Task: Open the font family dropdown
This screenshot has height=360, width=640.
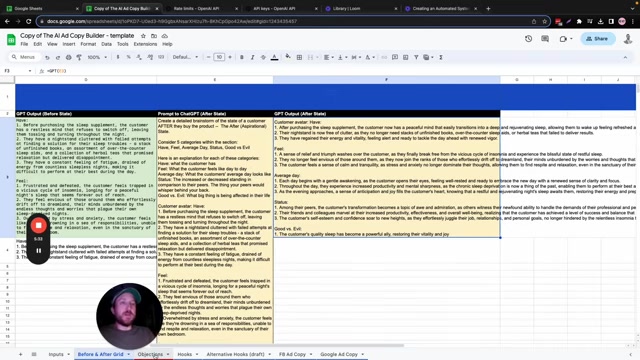Action: coord(185,58)
